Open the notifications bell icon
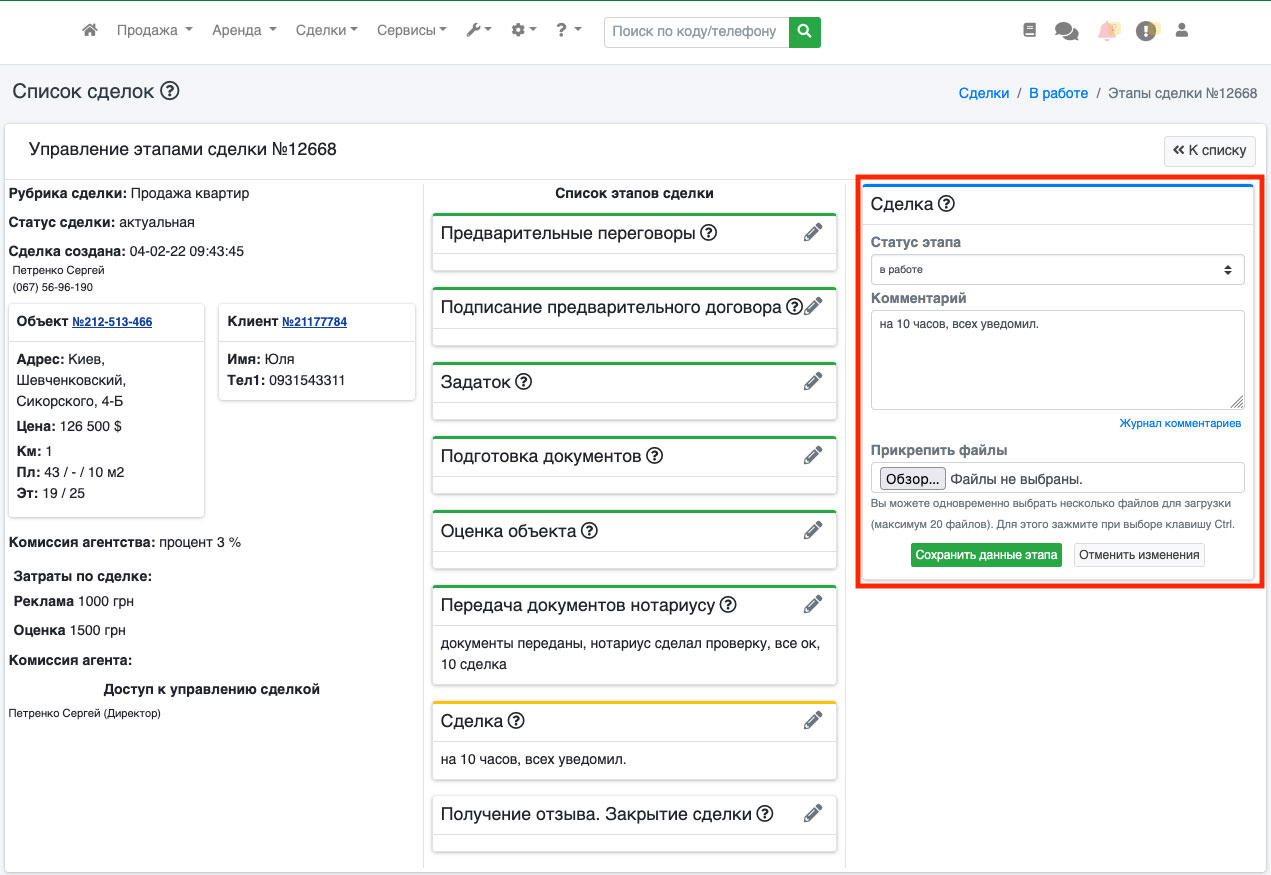Image resolution: width=1271 pixels, height=875 pixels. (x=1107, y=31)
